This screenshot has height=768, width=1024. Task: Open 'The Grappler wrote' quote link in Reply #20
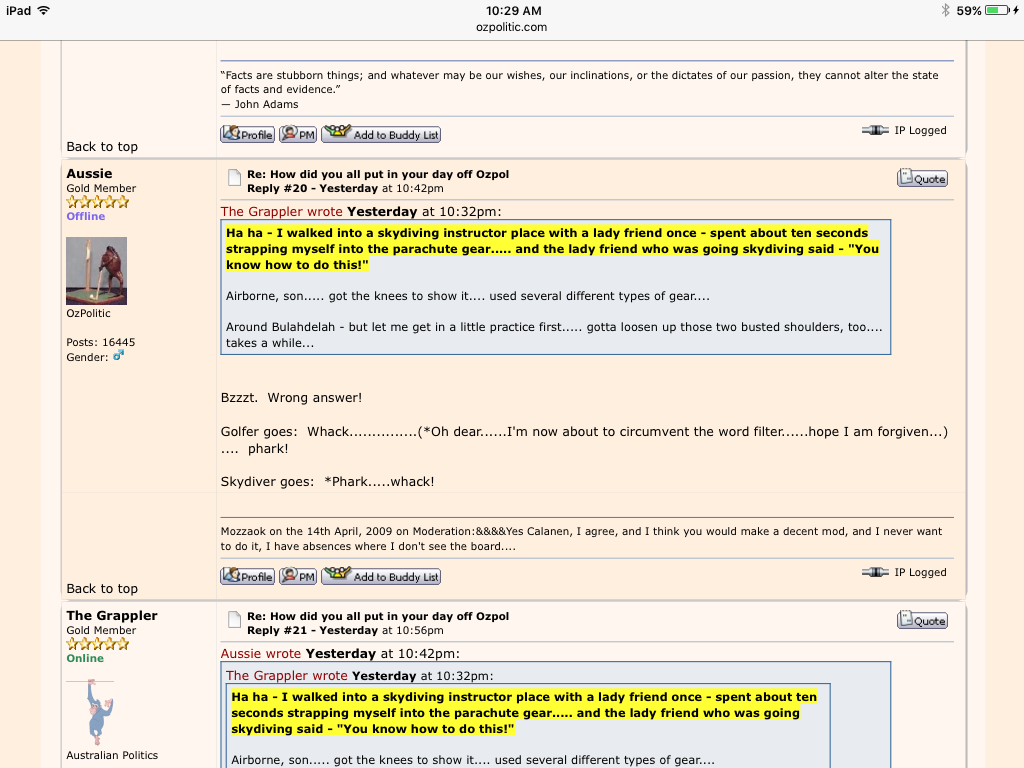pos(282,212)
